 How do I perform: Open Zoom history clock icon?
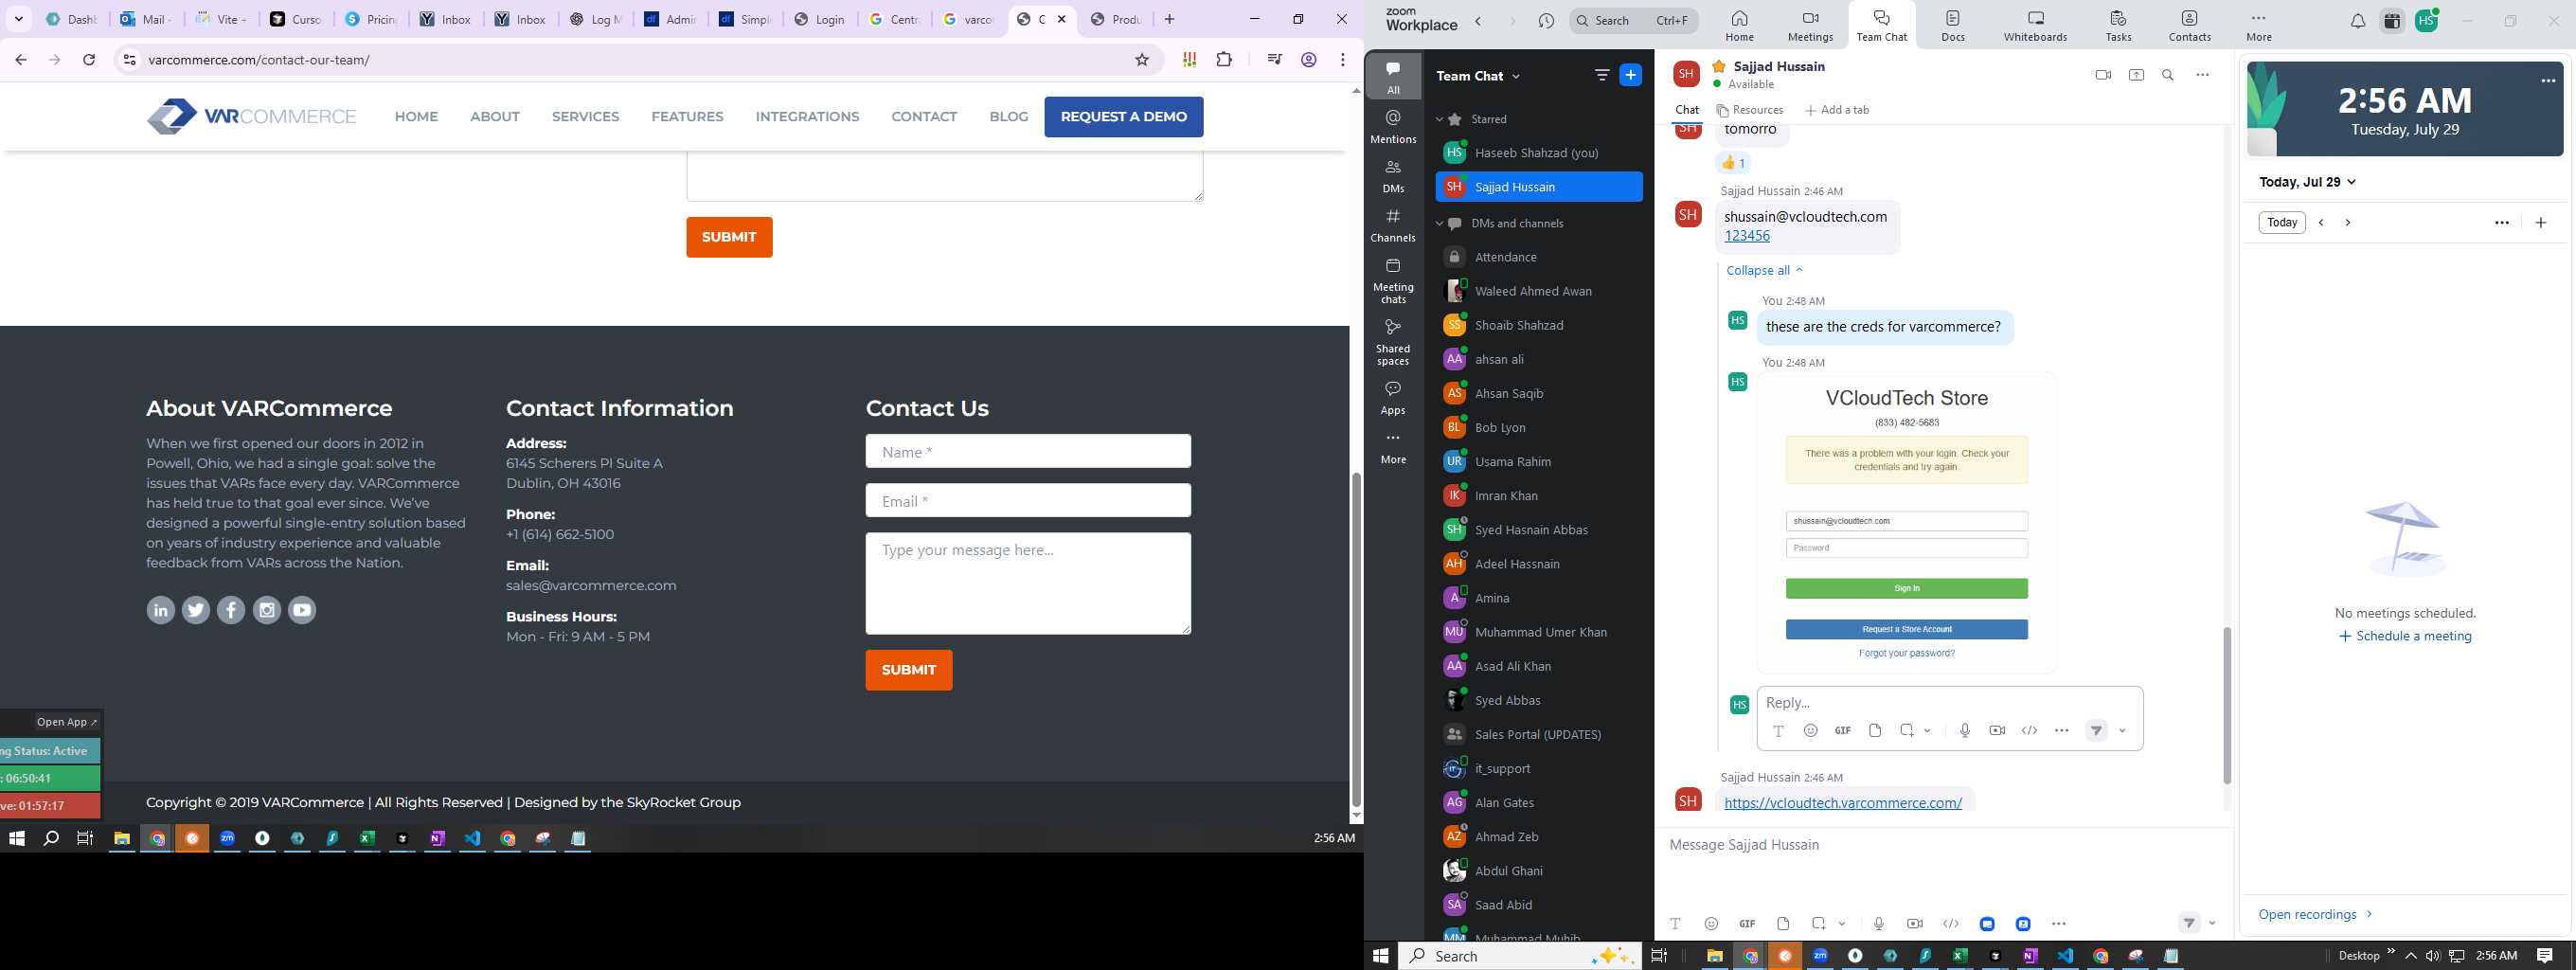[1546, 20]
